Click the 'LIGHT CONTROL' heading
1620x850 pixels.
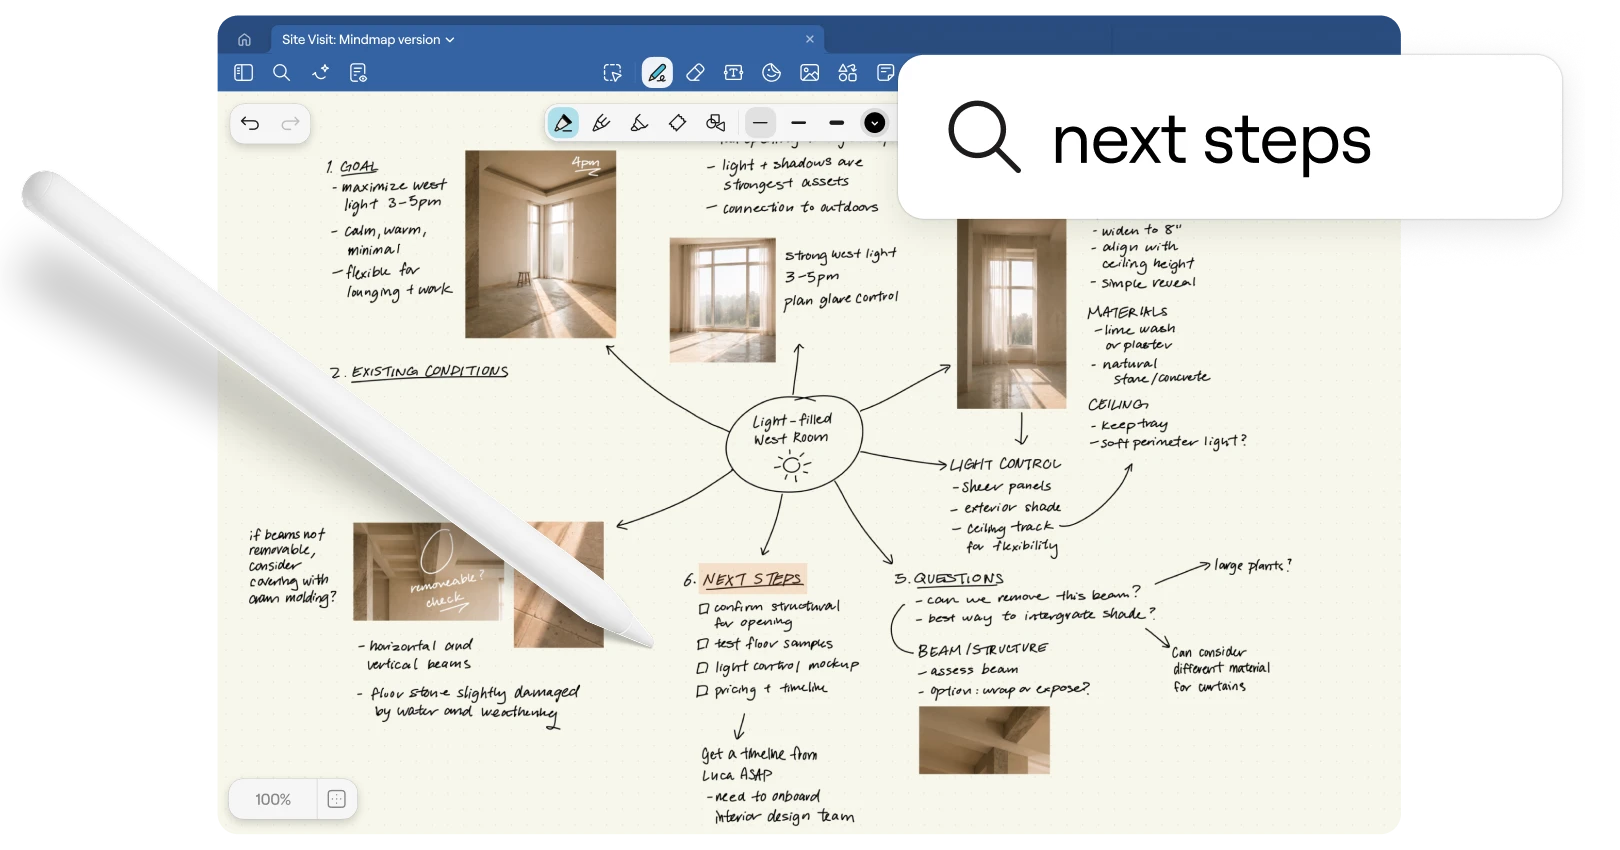[x=1005, y=464]
